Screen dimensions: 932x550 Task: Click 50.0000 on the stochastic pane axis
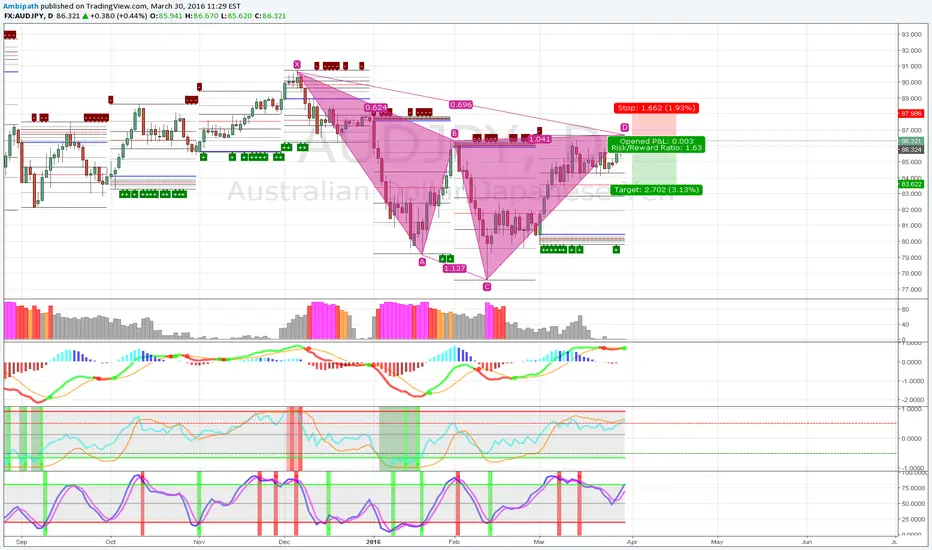[914, 504]
